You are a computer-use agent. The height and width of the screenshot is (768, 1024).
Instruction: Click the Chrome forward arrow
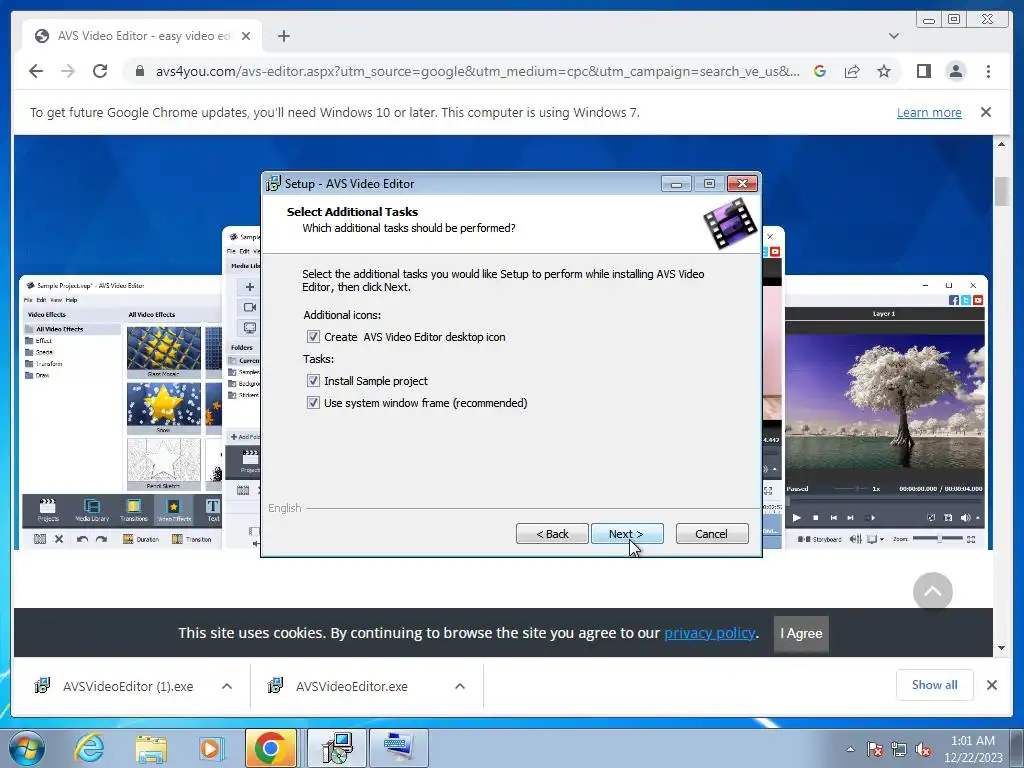(x=68, y=71)
